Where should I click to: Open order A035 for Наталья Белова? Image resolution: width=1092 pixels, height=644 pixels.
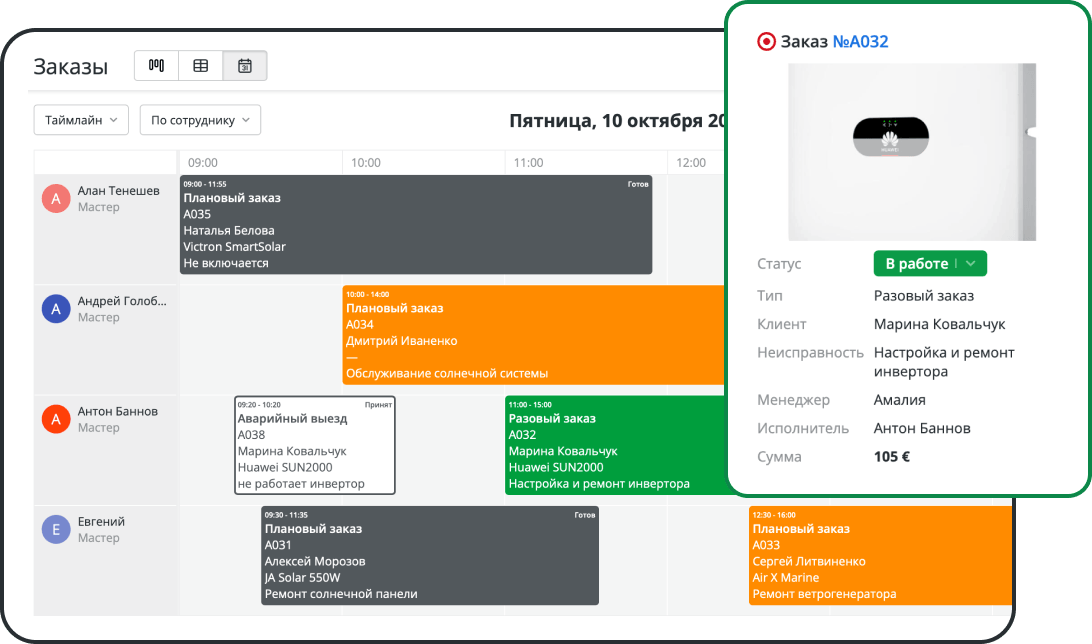coord(416,224)
